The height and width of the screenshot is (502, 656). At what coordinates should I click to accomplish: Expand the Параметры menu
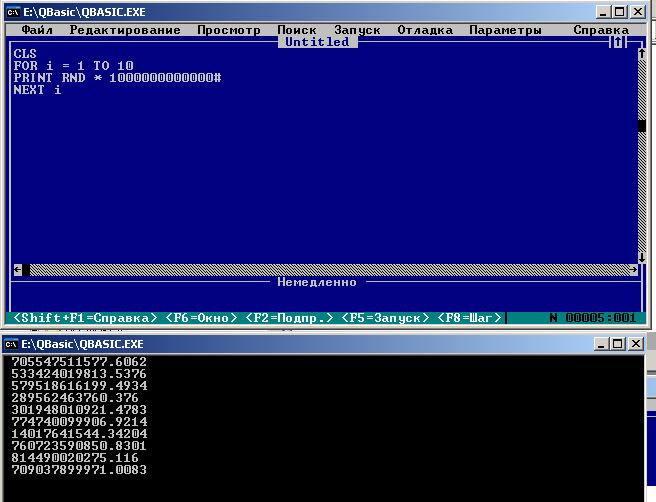[x=505, y=30]
